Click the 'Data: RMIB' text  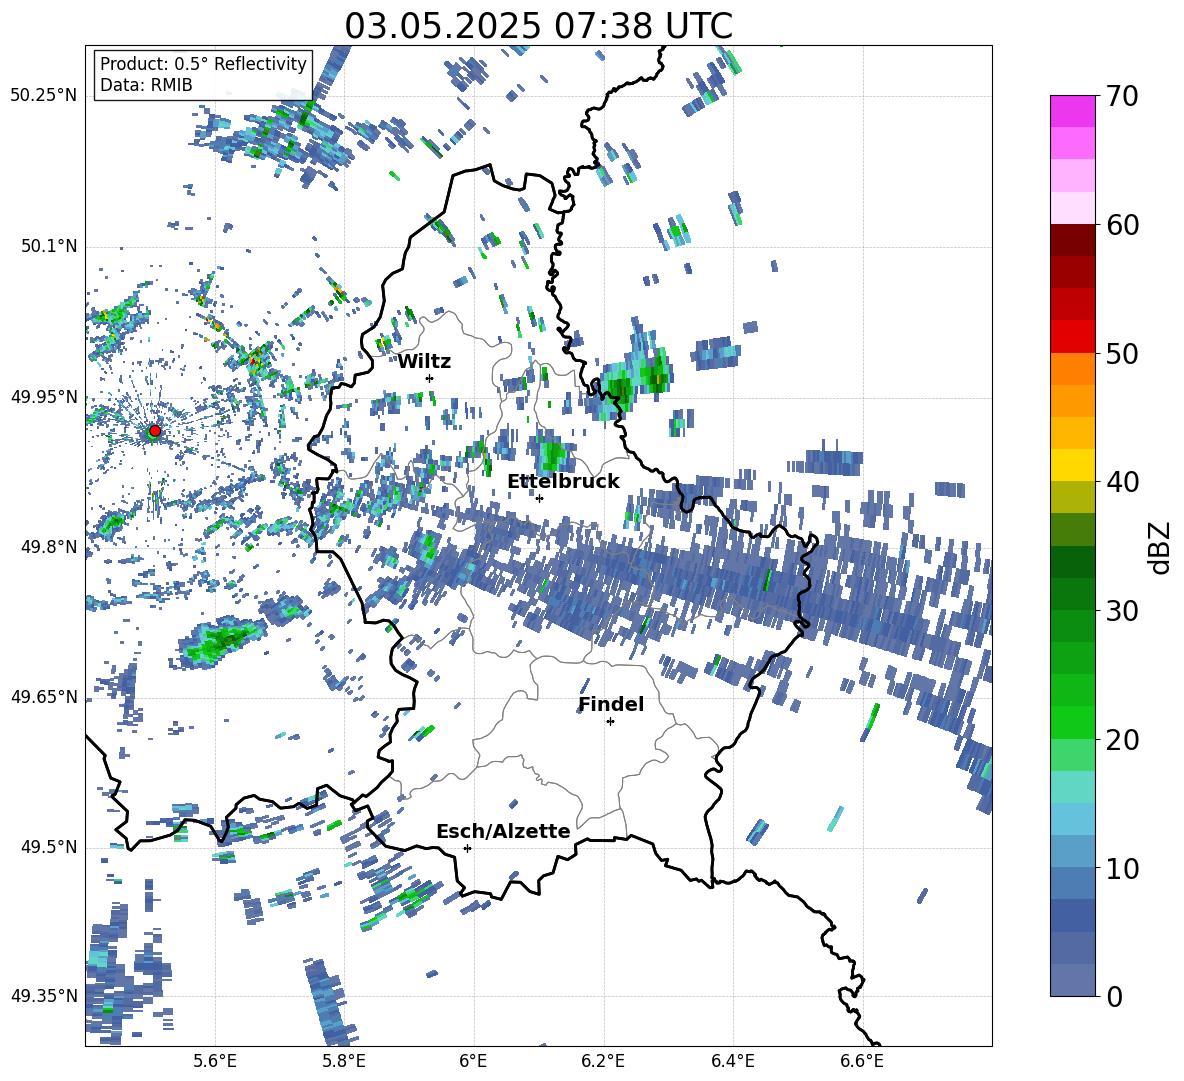click(146, 85)
